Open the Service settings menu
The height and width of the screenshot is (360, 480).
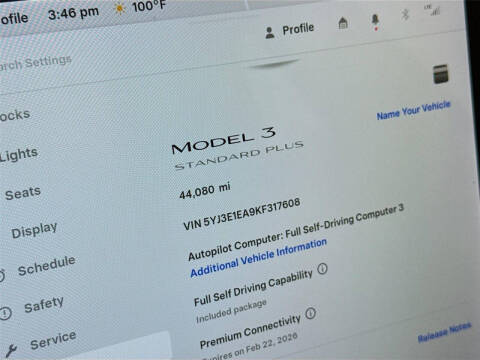53,340
